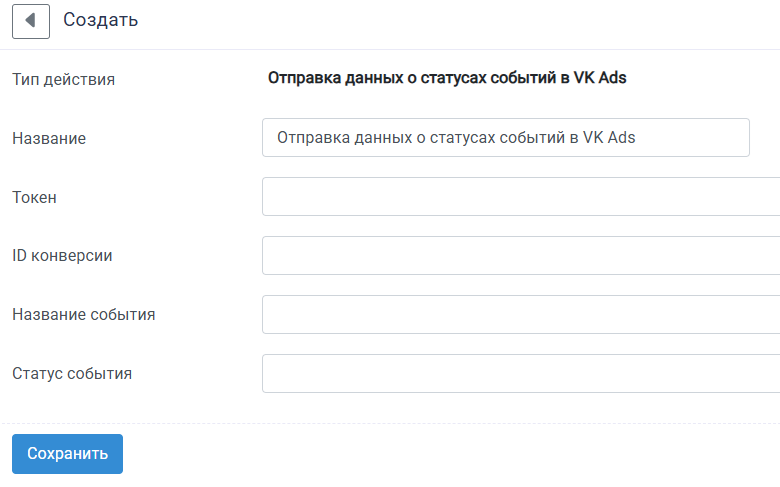780x487 pixels.
Task: Click the ID конверсии label
Action: (x=62, y=256)
